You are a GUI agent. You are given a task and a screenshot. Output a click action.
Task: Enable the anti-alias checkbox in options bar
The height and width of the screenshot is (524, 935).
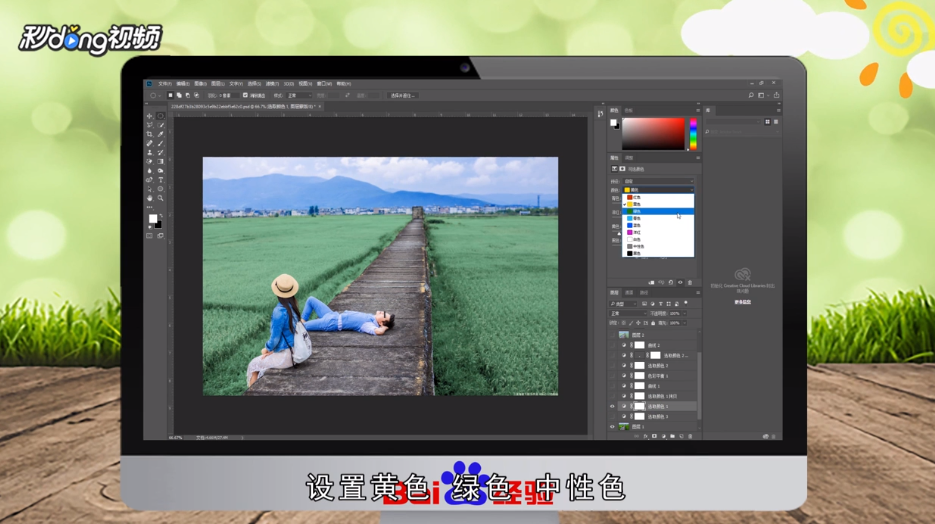click(245, 95)
